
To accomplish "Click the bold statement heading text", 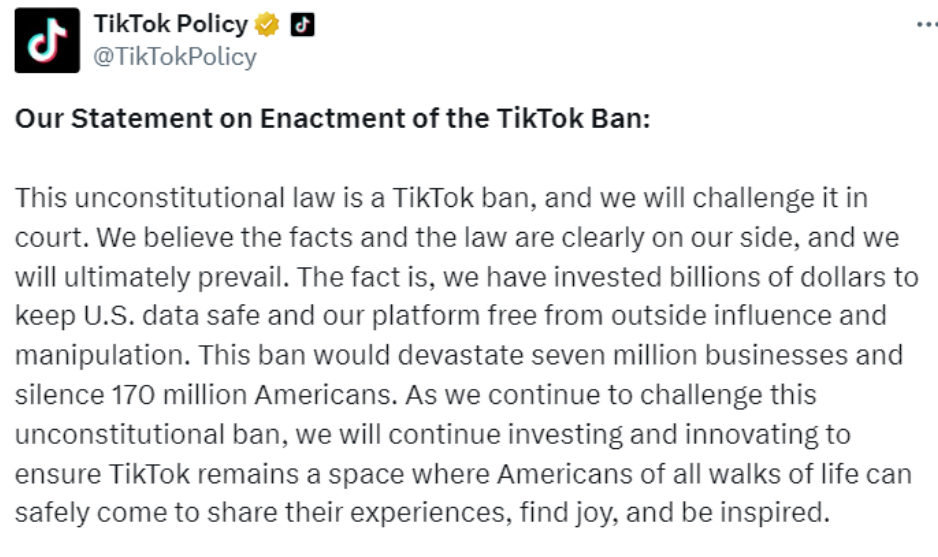I will tap(332, 119).
